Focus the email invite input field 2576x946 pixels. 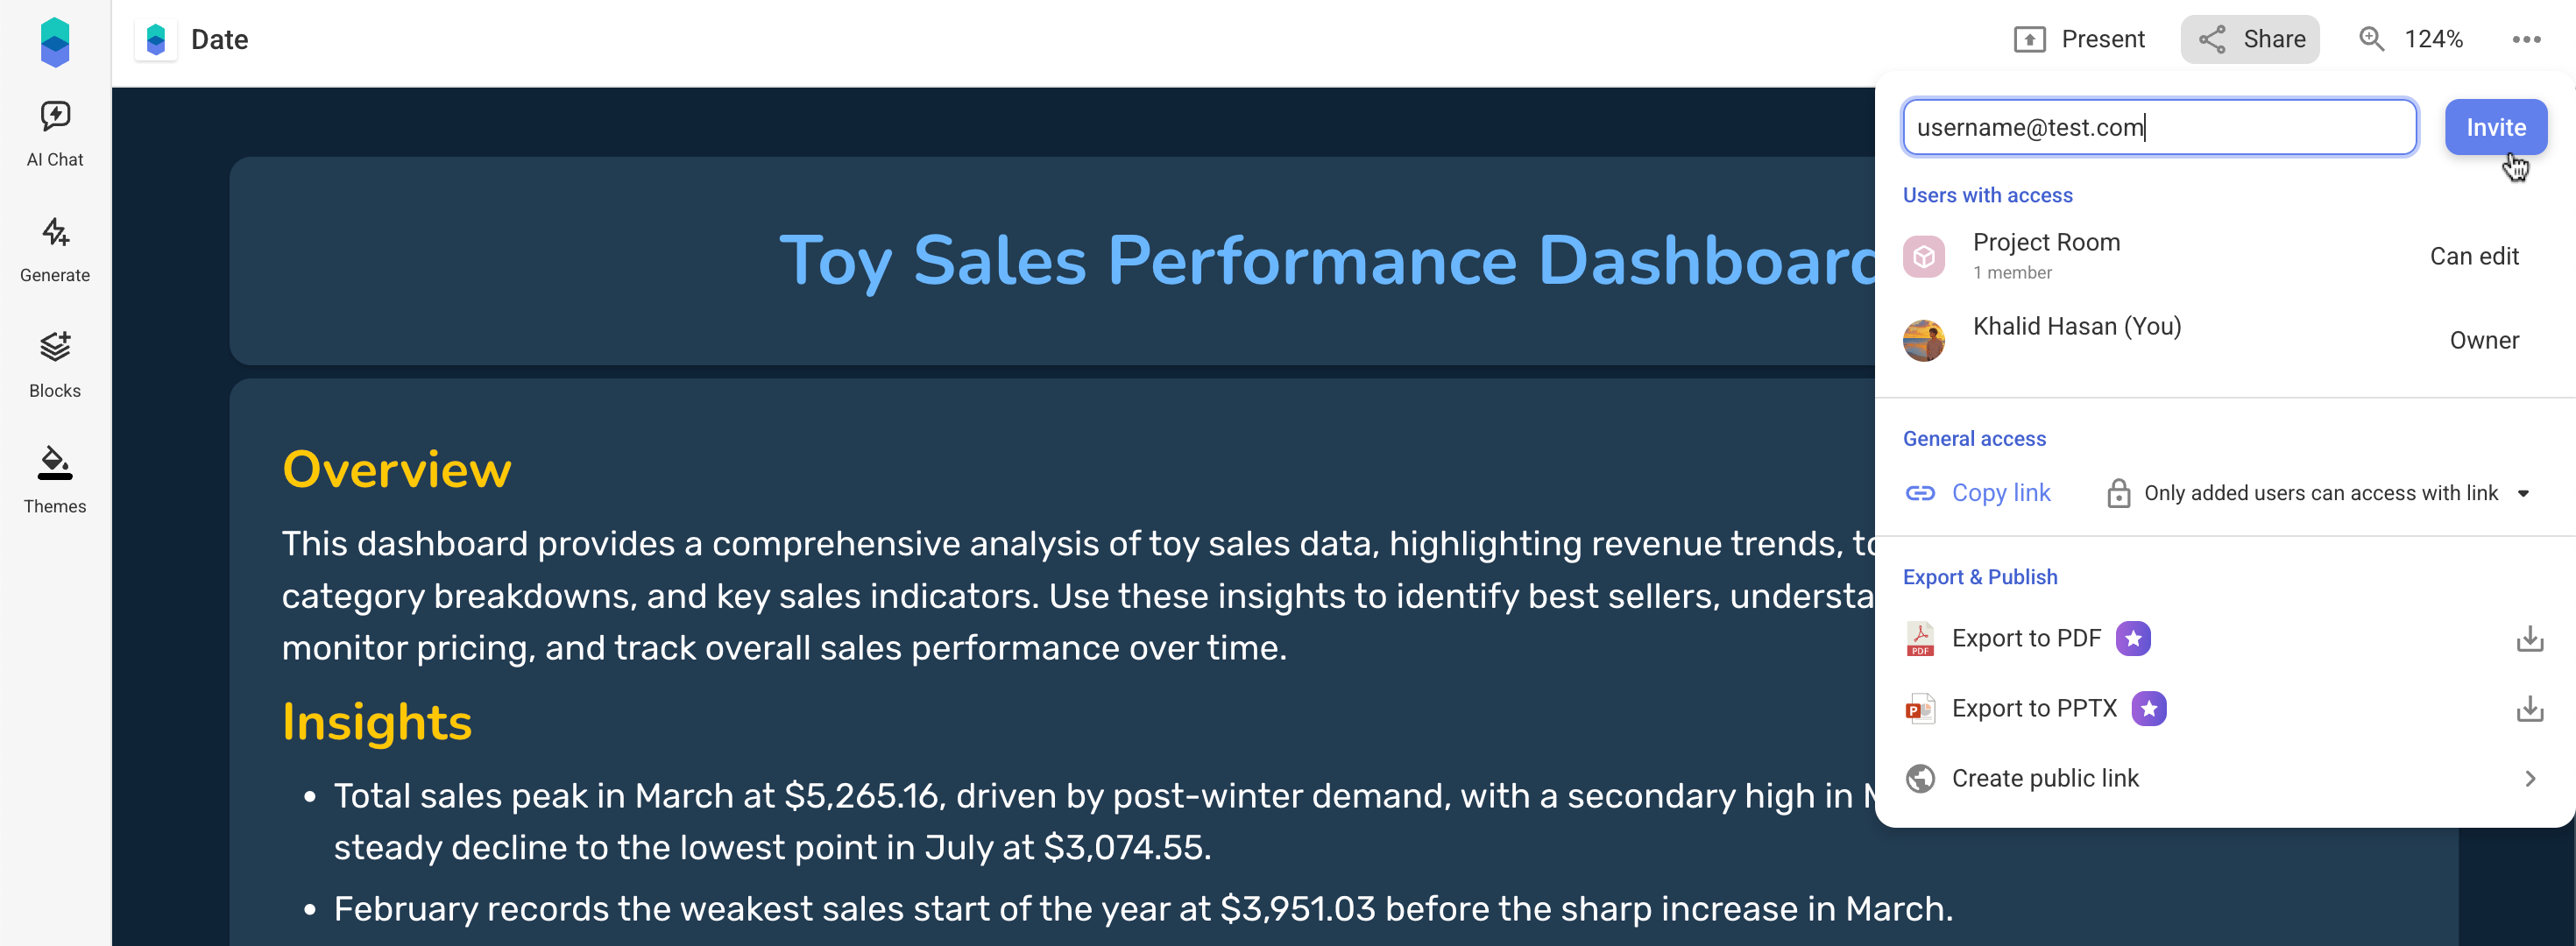point(2159,127)
